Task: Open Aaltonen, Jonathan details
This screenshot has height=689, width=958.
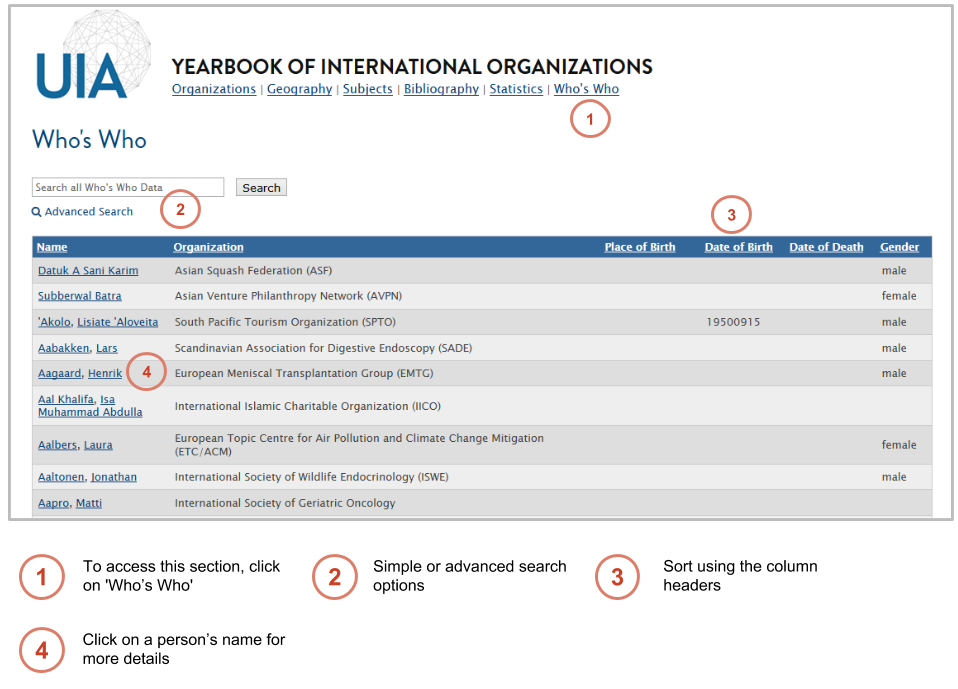Action: tap(87, 477)
